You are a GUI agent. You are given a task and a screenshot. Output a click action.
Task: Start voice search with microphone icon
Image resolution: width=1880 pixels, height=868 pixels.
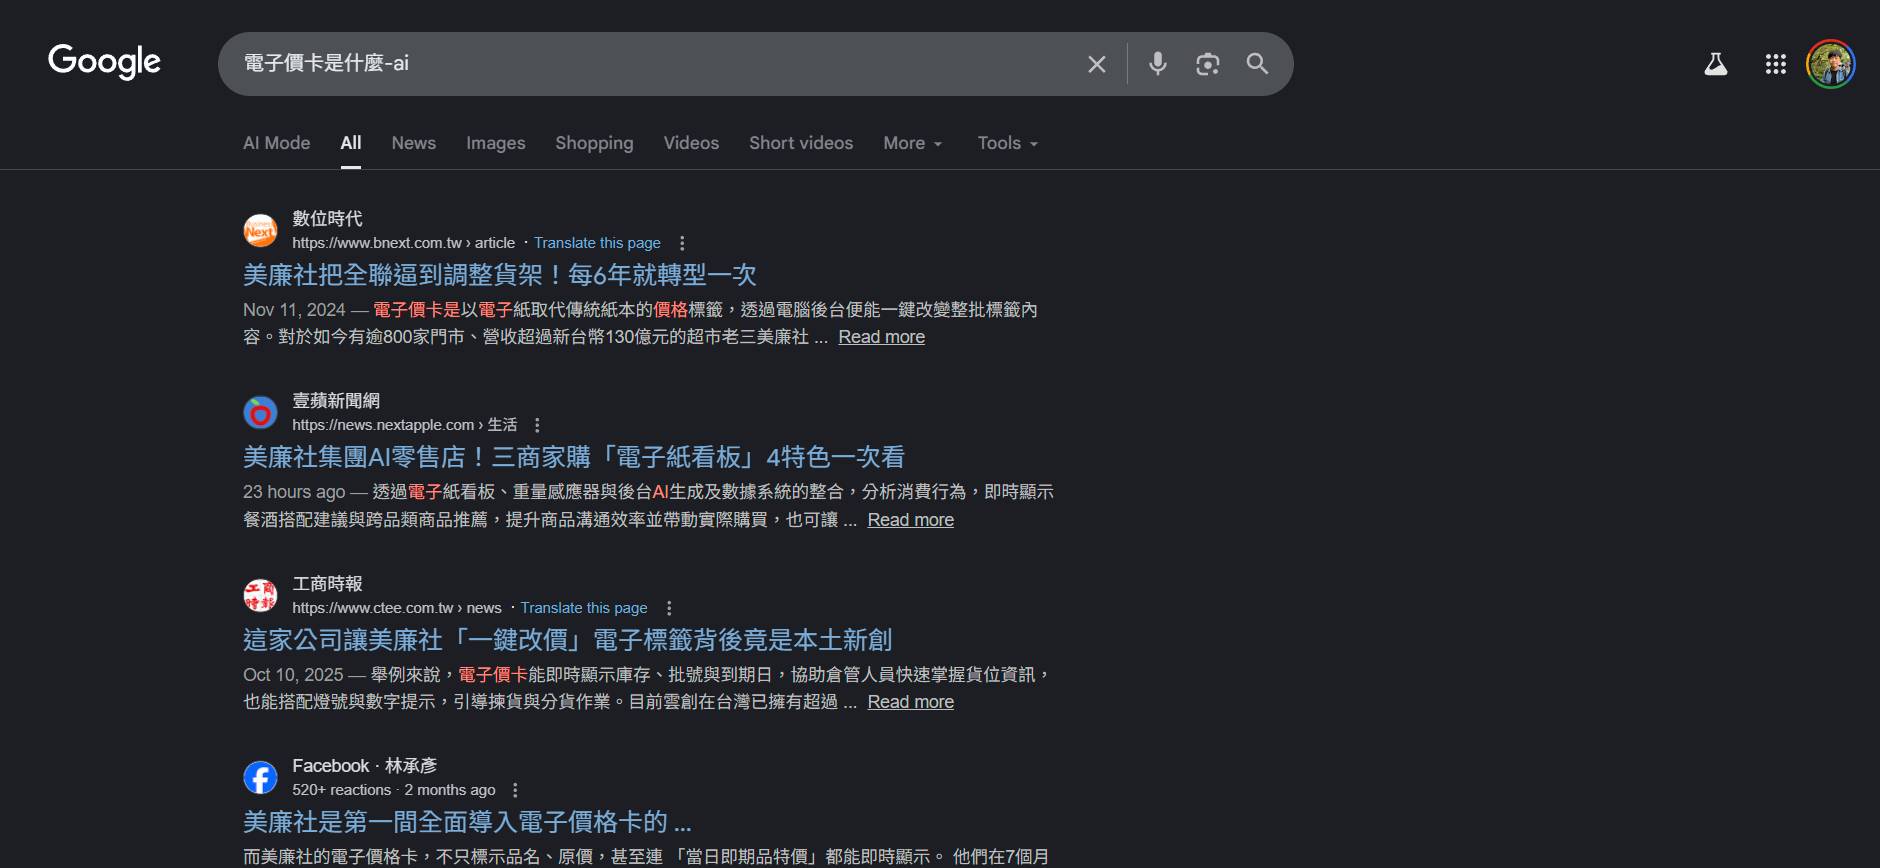click(x=1157, y=64)
